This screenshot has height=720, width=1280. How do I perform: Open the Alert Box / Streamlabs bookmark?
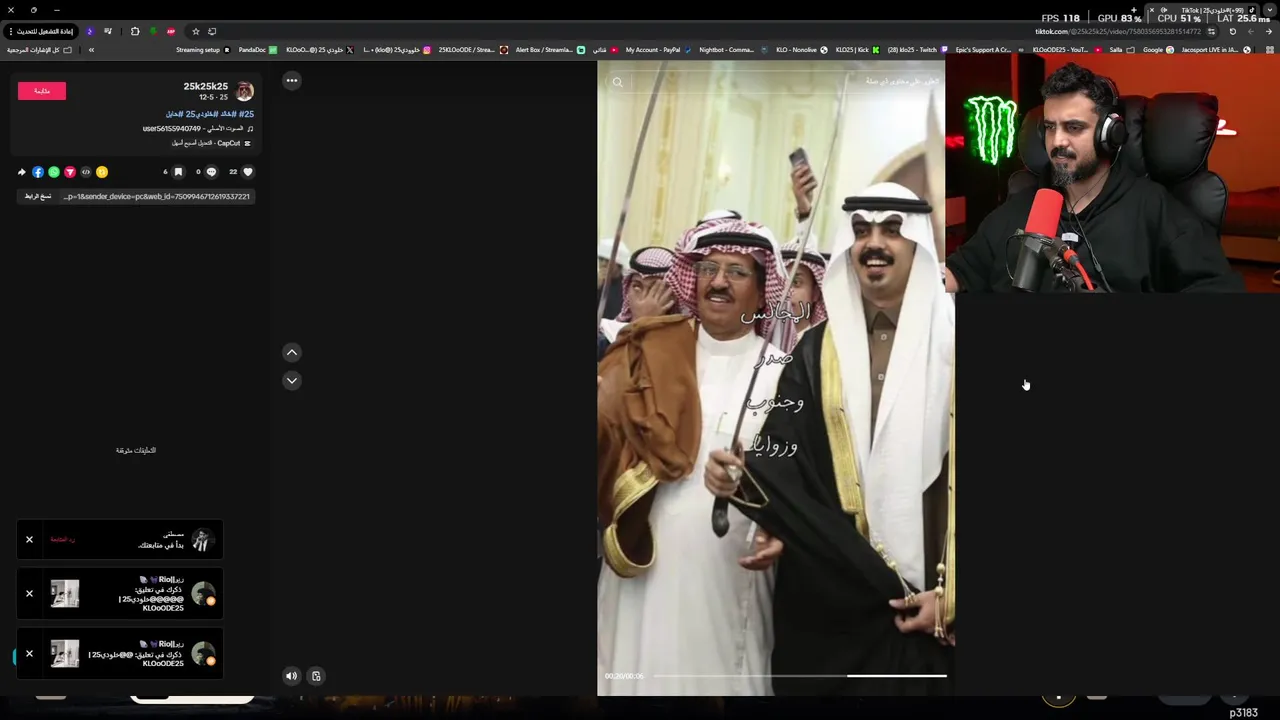point(550,50)
